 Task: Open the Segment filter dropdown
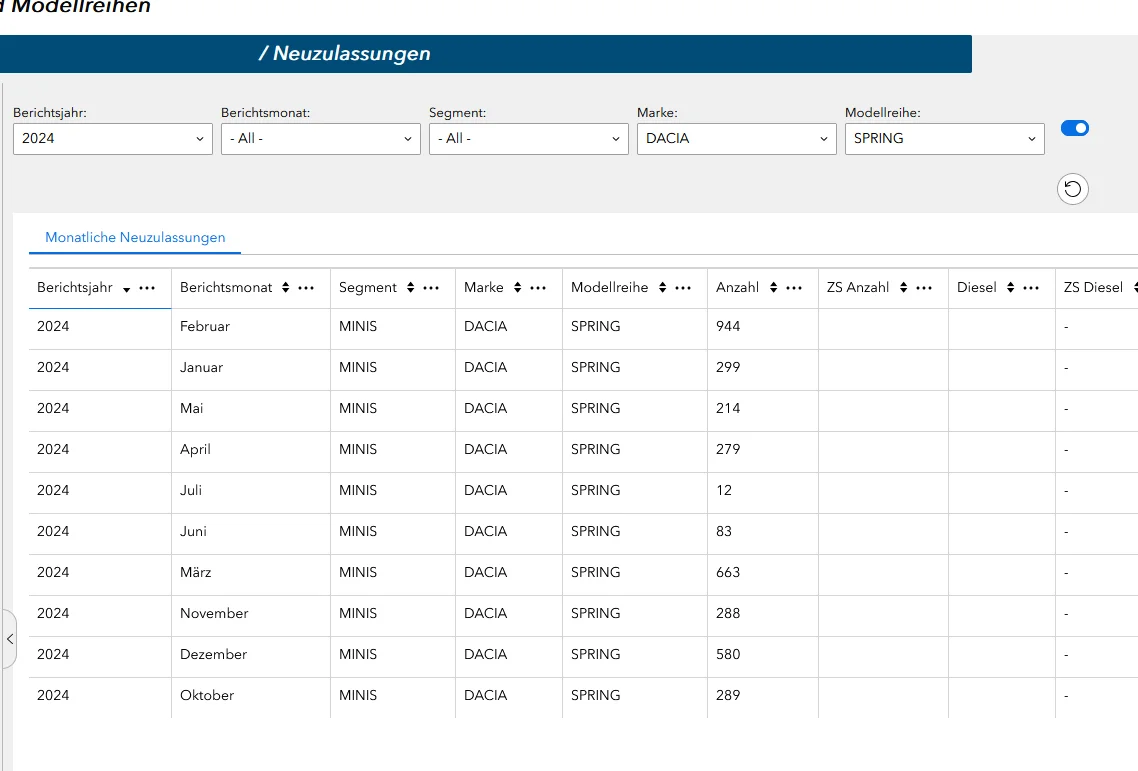pos(529,139)
